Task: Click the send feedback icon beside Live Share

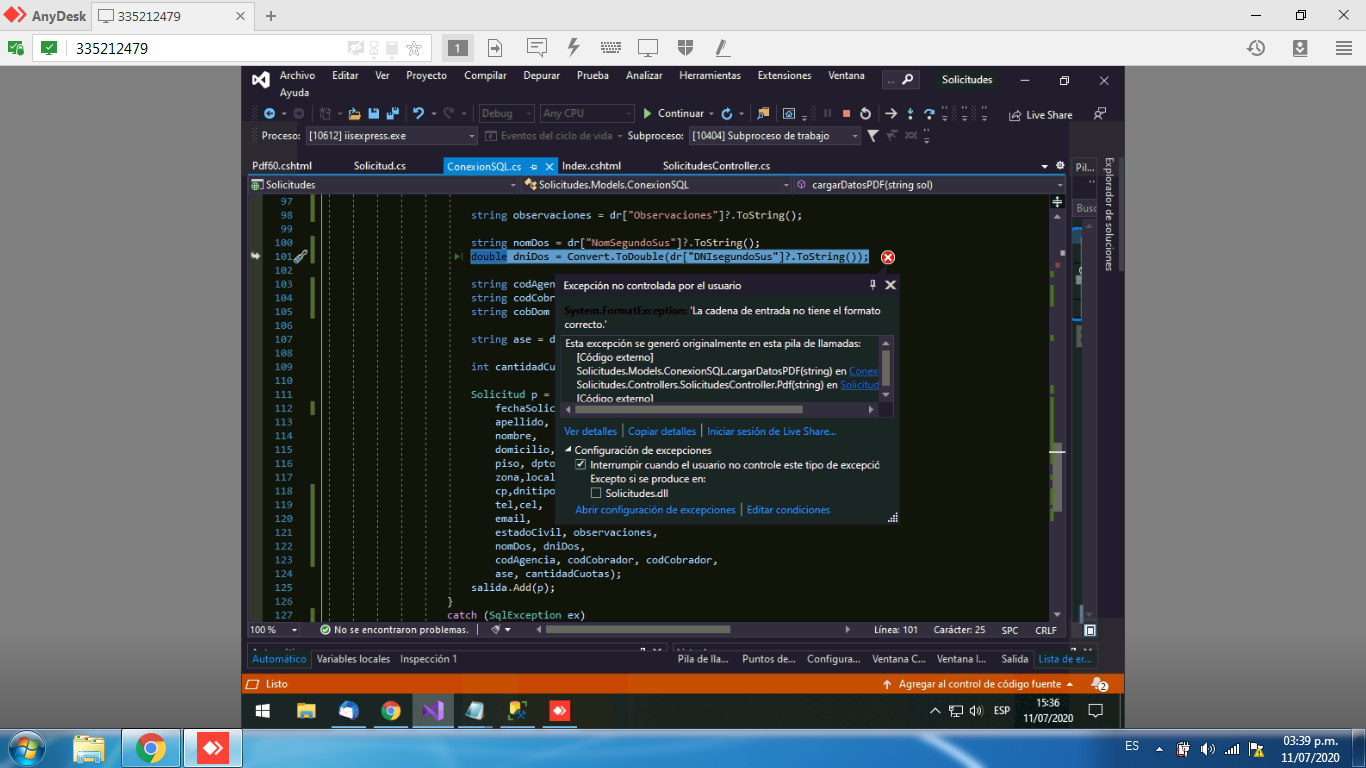Action: (1100, 114)
